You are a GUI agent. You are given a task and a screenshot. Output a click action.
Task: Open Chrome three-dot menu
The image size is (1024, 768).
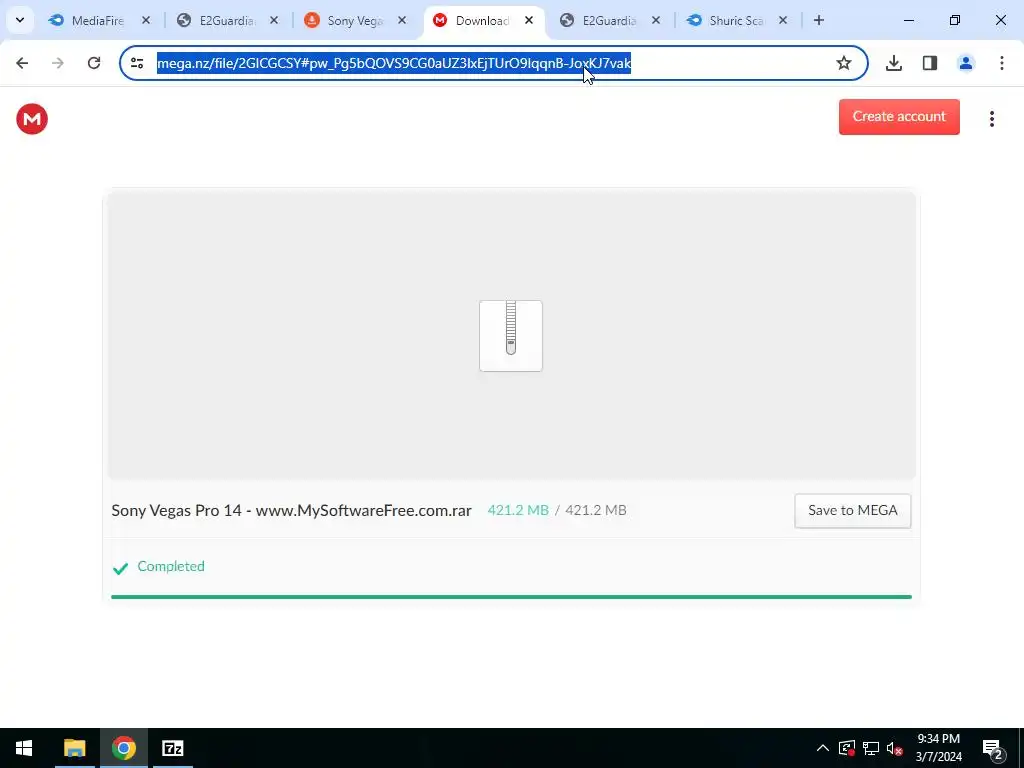coord(1002,63)
